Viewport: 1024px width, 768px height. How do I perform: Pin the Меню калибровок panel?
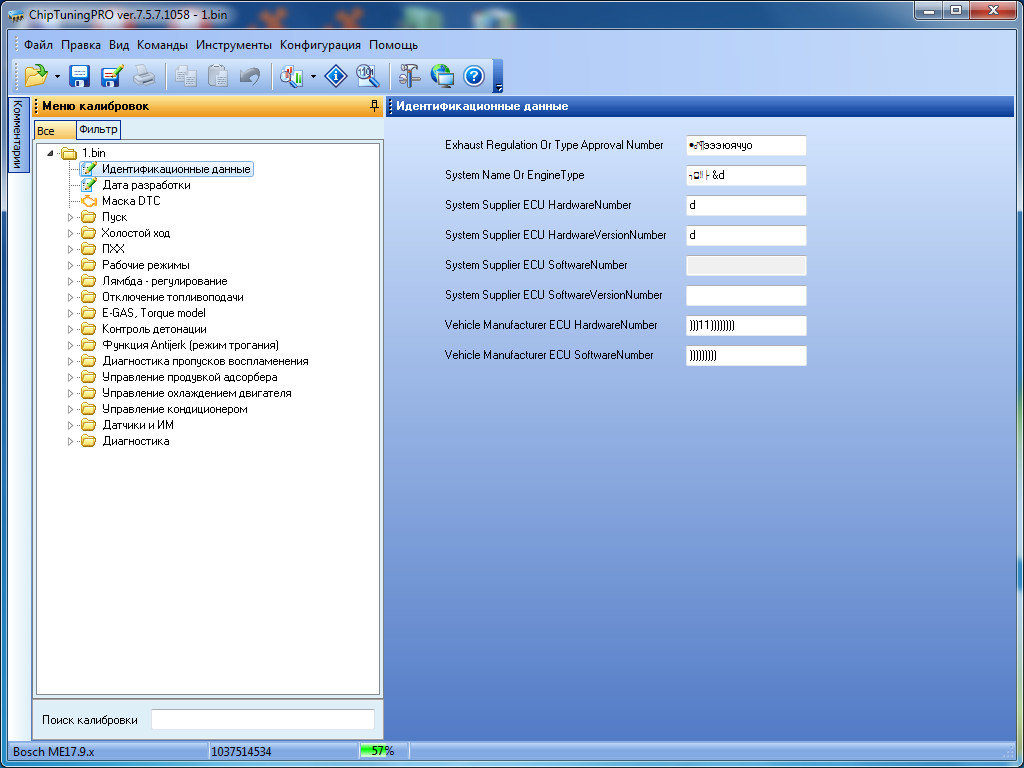374,106
